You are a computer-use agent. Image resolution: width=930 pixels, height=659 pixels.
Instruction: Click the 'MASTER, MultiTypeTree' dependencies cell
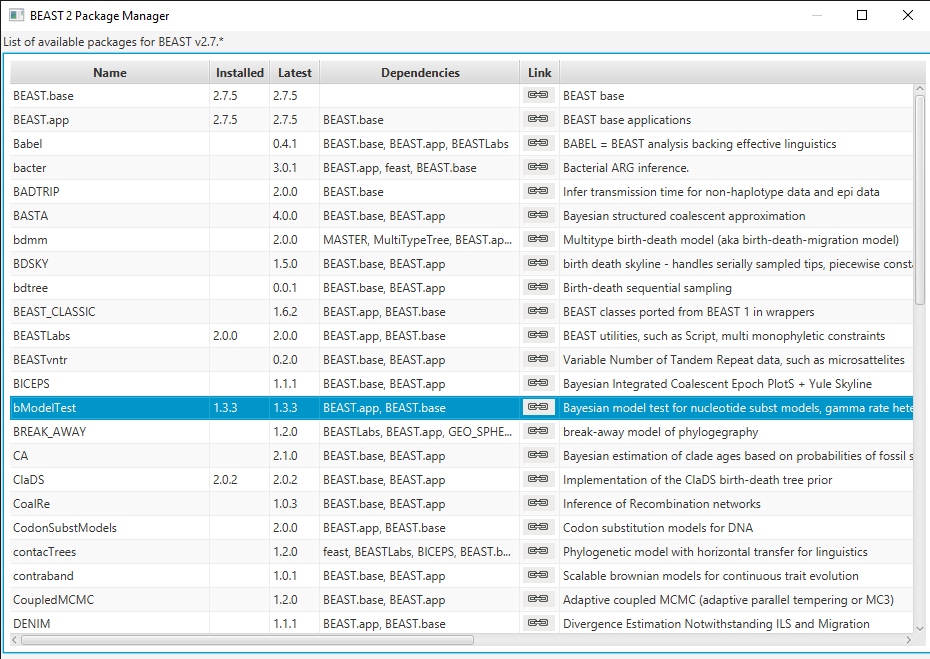418,240
